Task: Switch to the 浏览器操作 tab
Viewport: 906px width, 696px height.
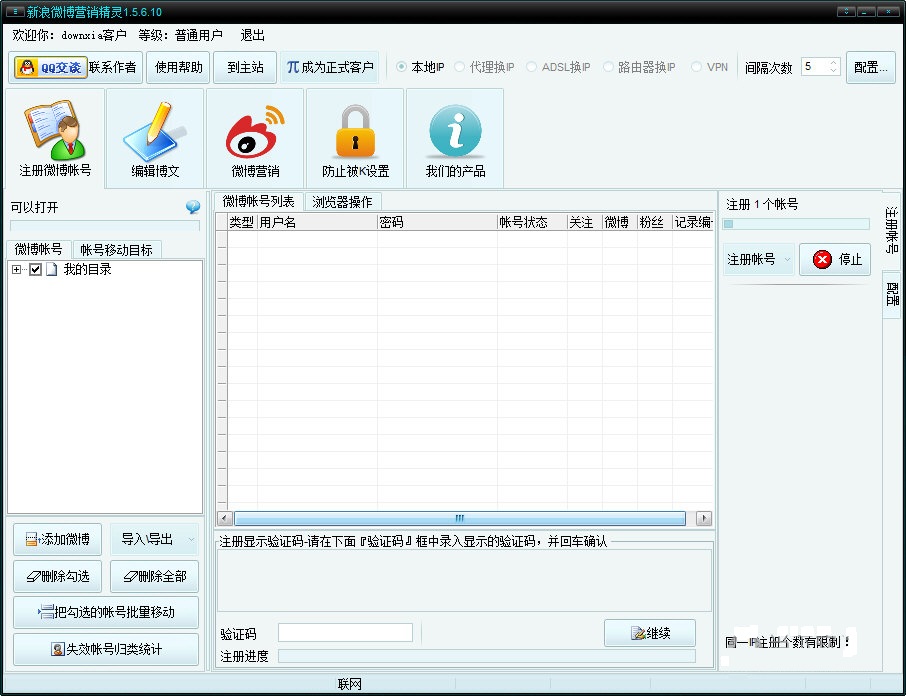Action: 342,201
